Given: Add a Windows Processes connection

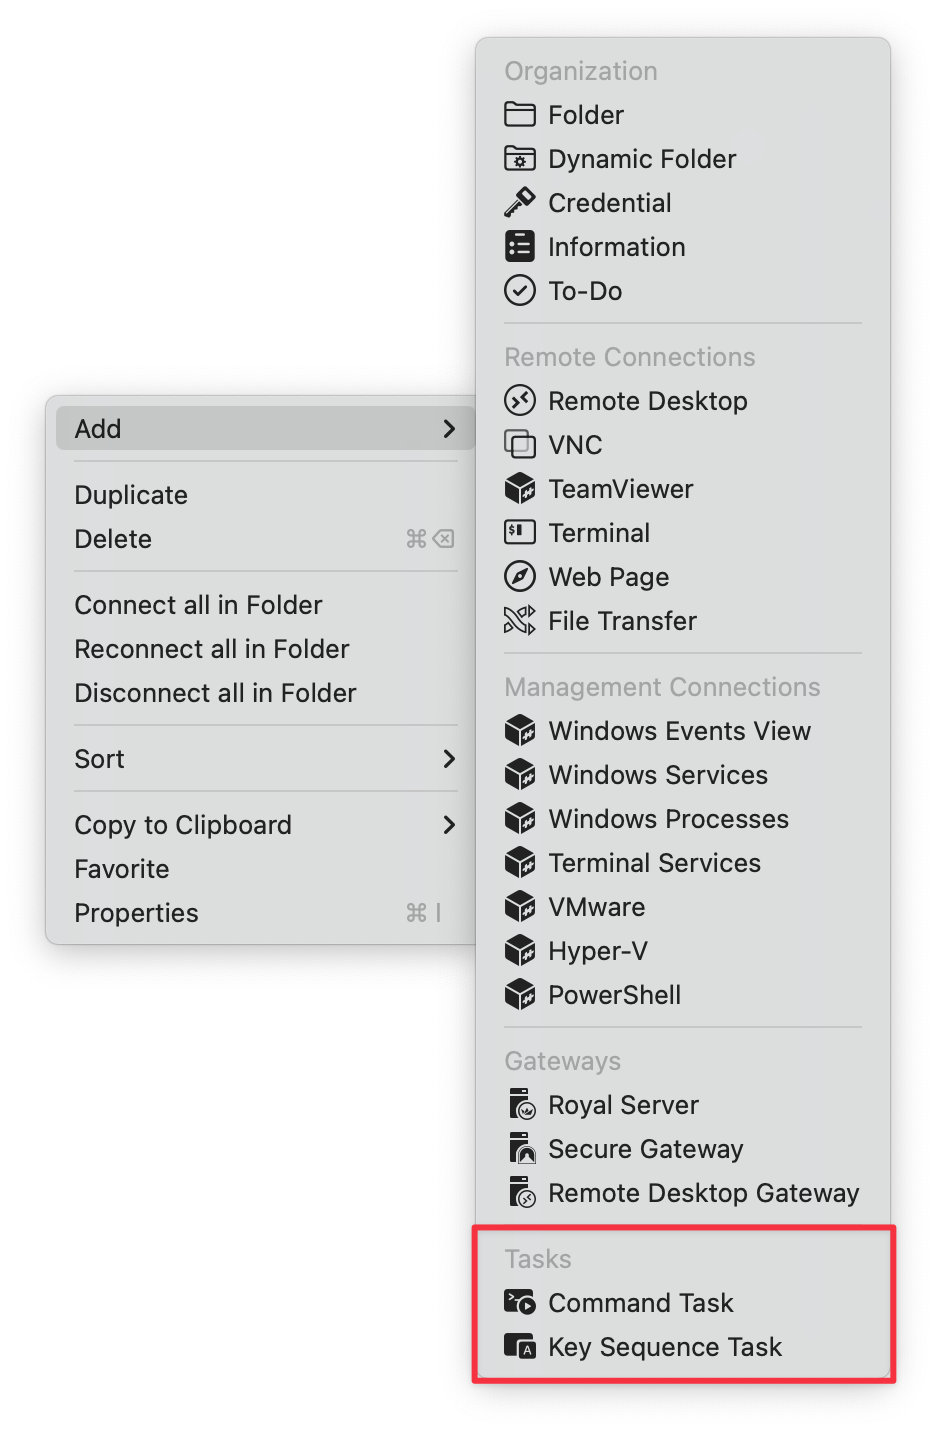Looking at the screenshot, I should coord(683,819).
